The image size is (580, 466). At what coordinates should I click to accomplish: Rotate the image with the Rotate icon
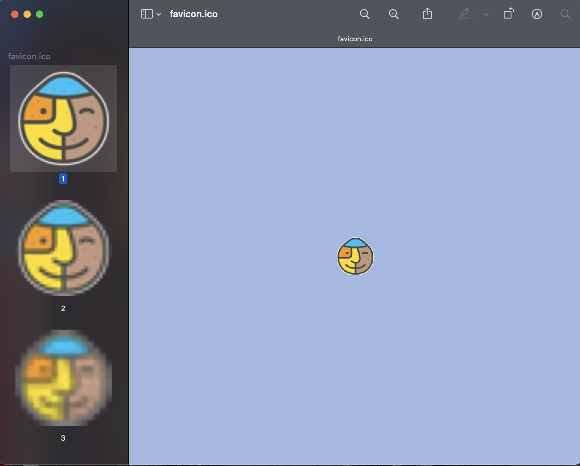(509, 14)
